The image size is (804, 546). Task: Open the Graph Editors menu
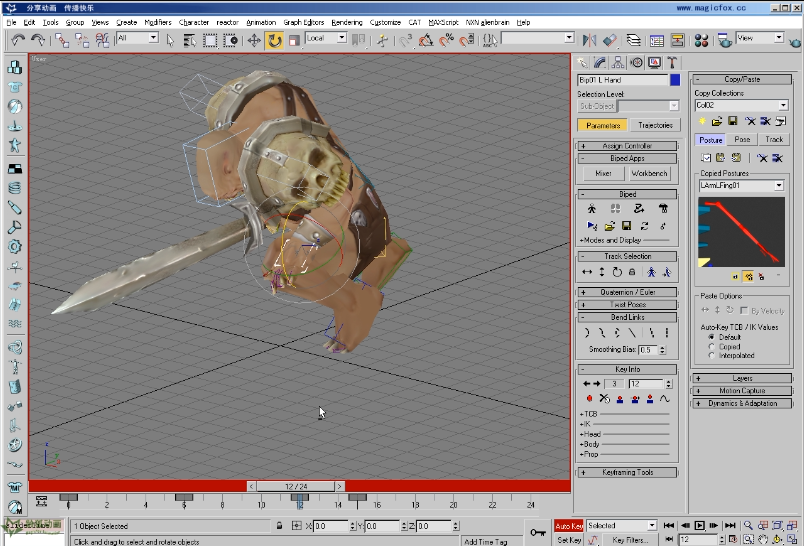click(x=304, y=23)
